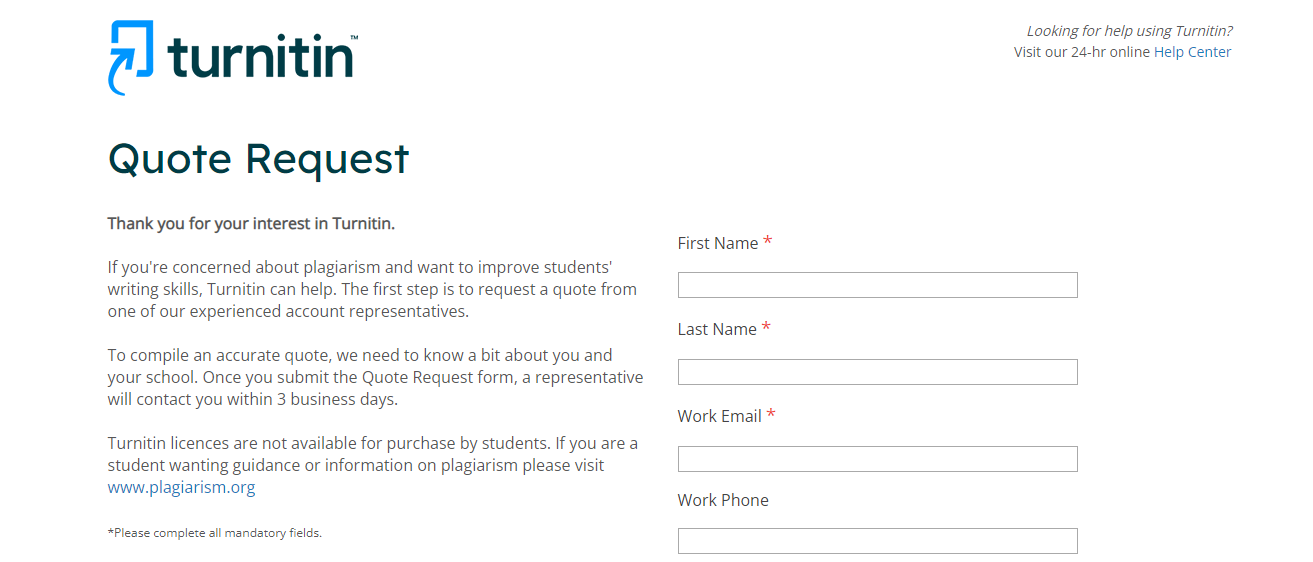Click the red asterisk beside Work Email
Image resolution: width=1313 pixels, height=562 pixels.
click(x=771, y=415)
